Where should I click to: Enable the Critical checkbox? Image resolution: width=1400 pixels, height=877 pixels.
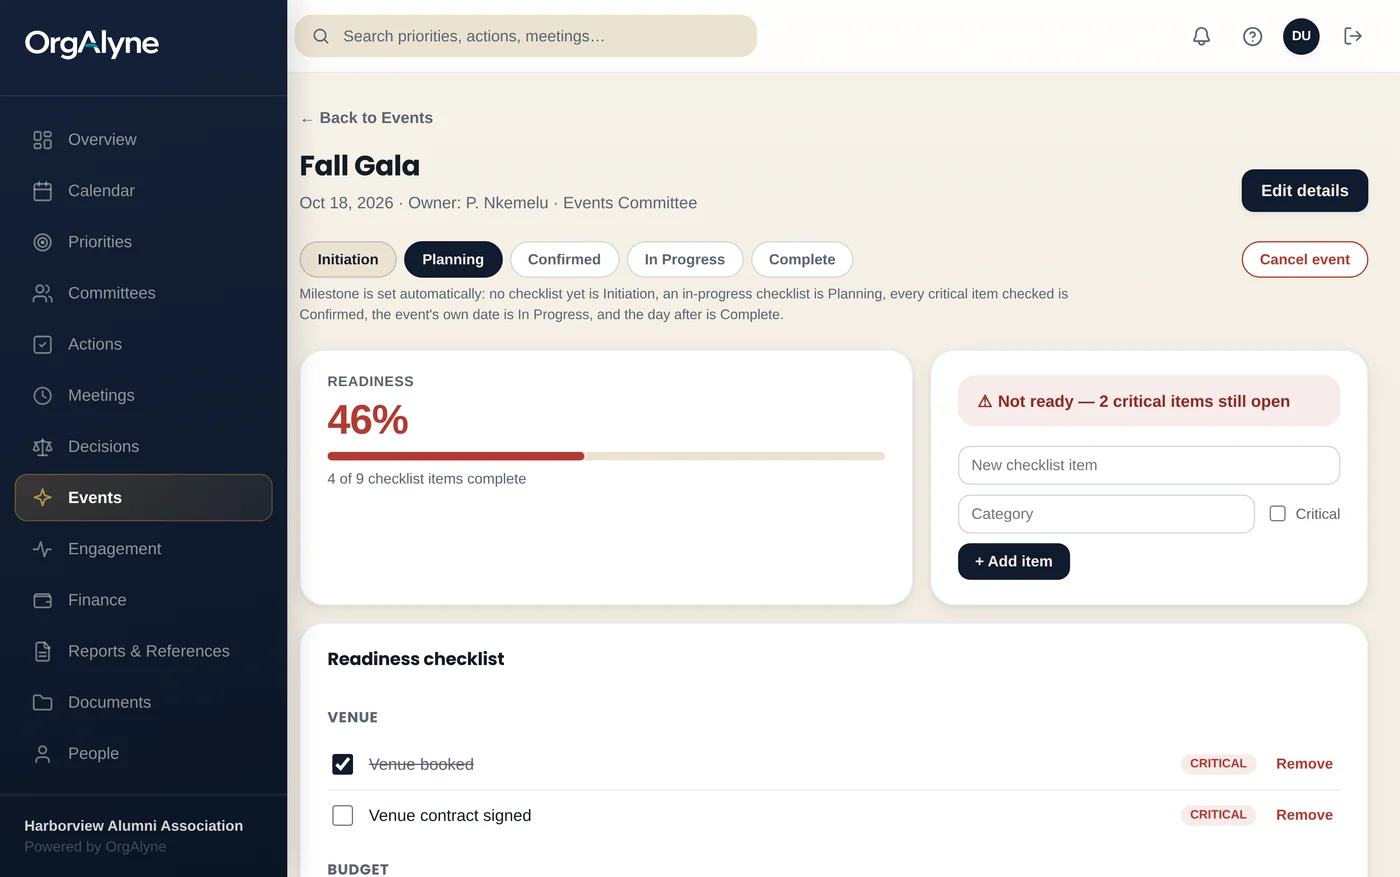(x=1277, y=513)
